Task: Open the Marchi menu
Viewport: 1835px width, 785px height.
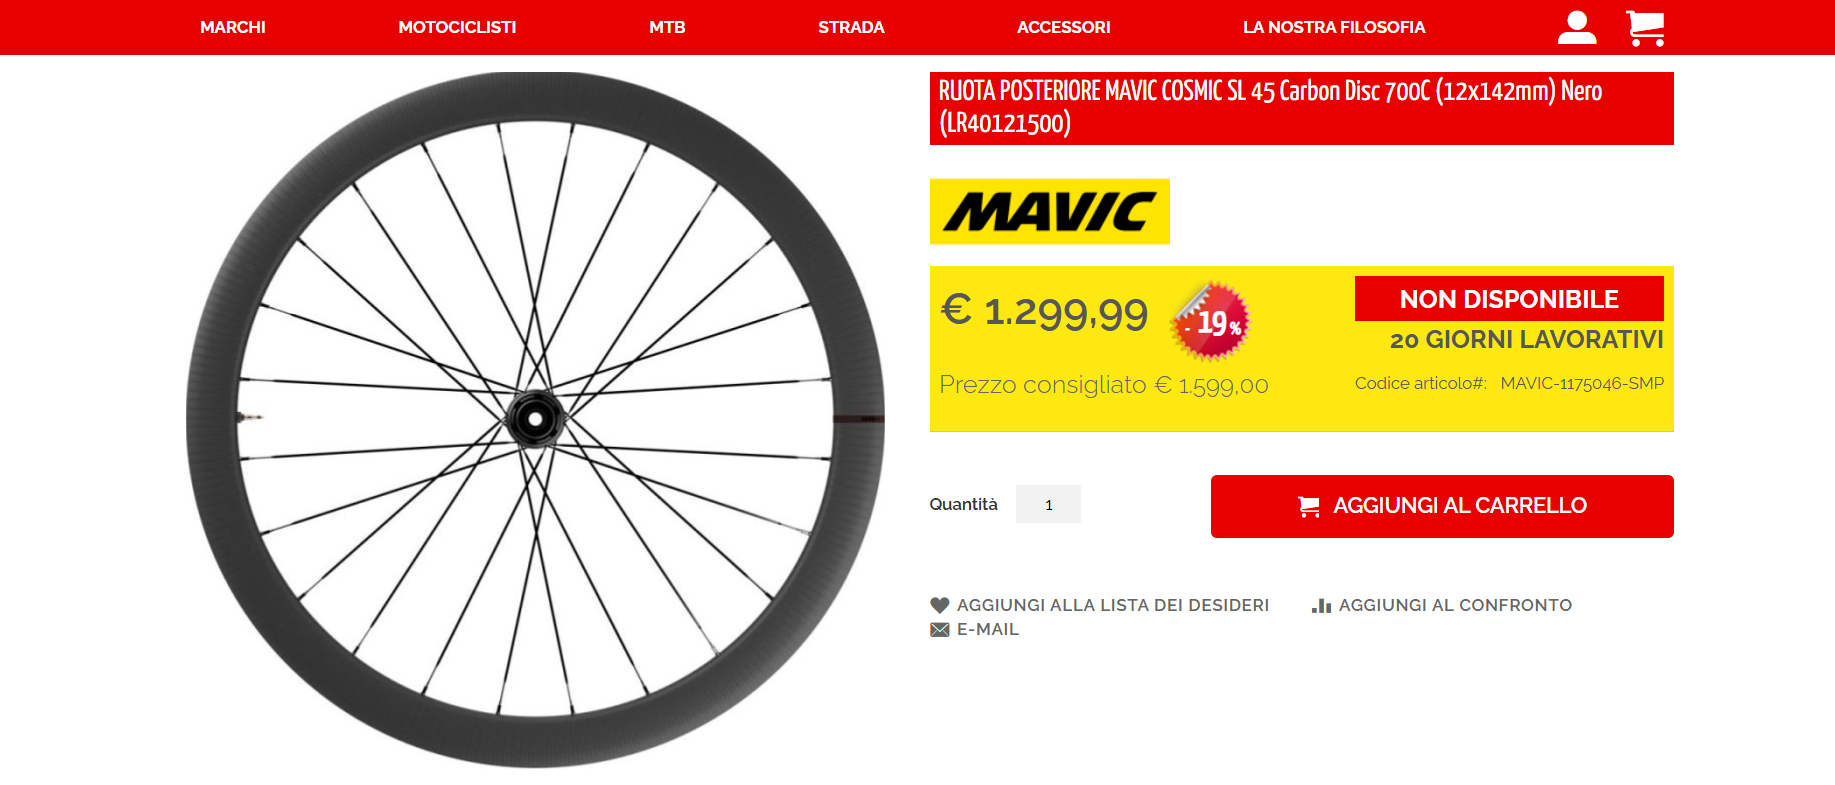Action: pyautogui.click(x=233, y=27)
